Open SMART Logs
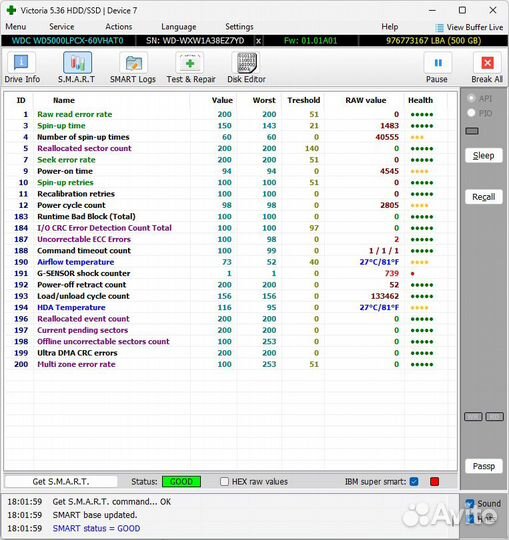Screen dimensions: 509x540 (x=133, y=68)
